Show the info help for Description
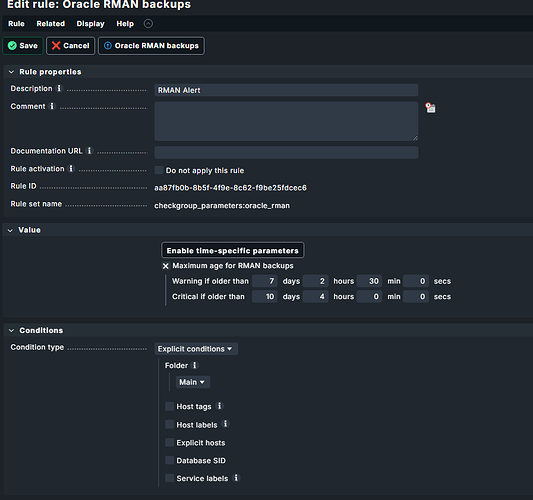This screenshot has width=533, height=500. click(59, 88)
